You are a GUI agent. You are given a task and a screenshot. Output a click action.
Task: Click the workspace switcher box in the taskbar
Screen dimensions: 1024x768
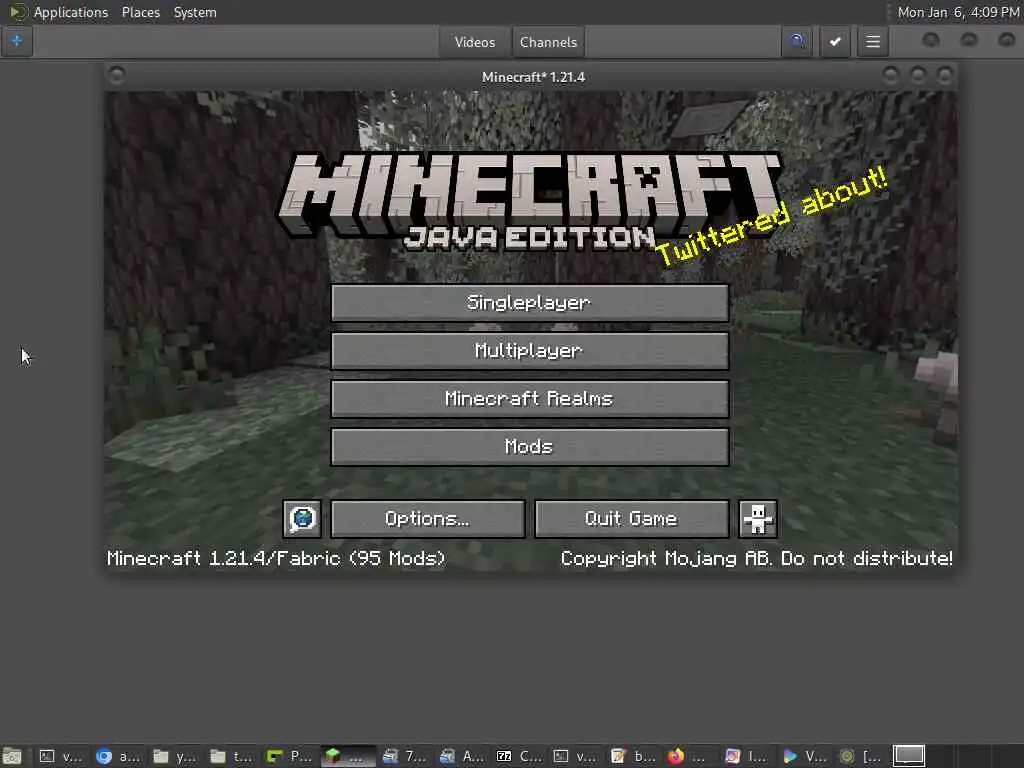click(909, 756)
